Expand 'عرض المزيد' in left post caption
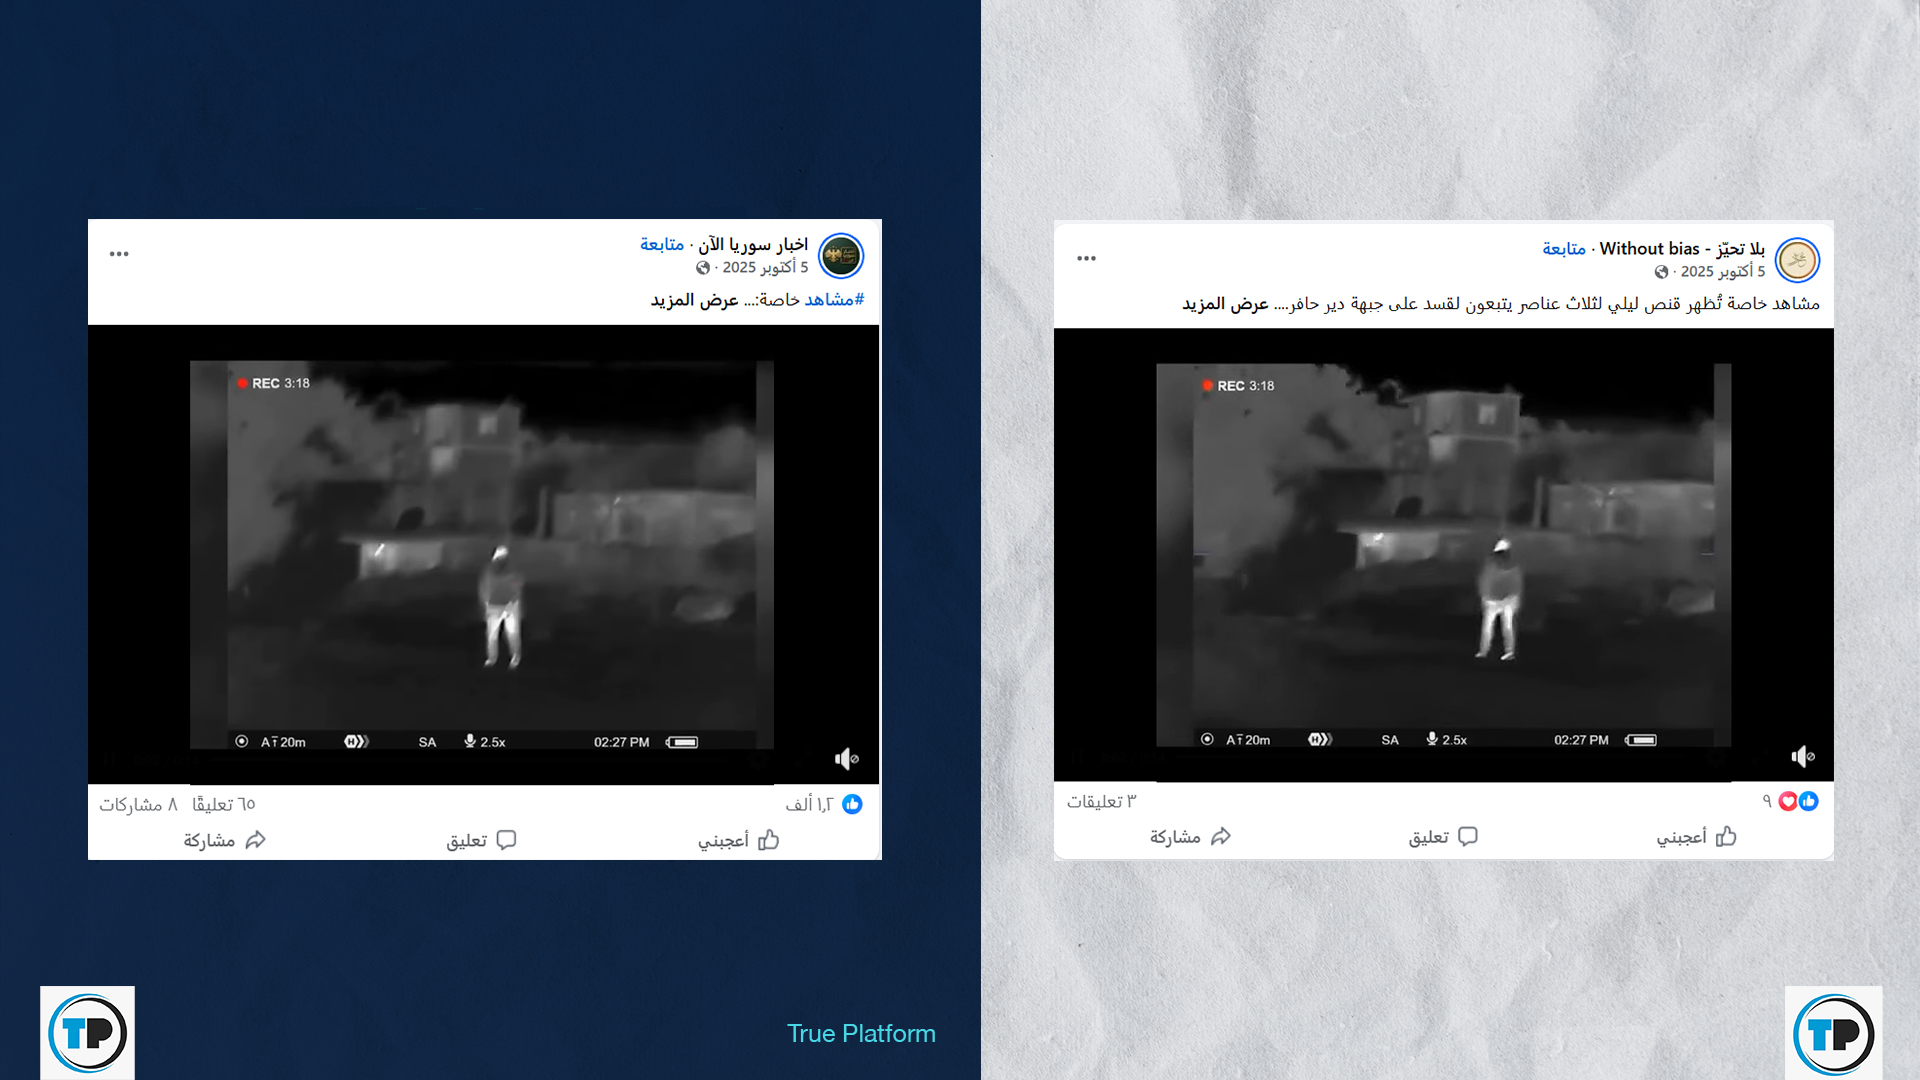 point(694,300)
